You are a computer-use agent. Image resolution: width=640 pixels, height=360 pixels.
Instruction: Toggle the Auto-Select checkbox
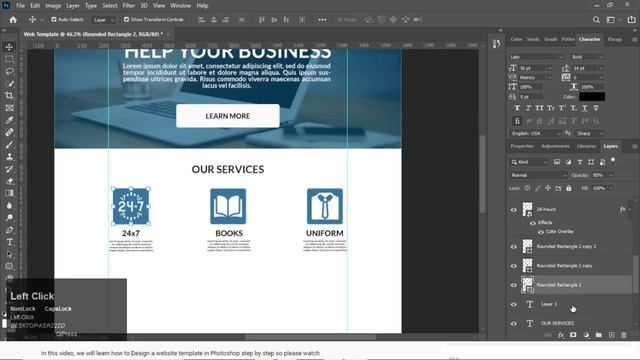point(53,20)
